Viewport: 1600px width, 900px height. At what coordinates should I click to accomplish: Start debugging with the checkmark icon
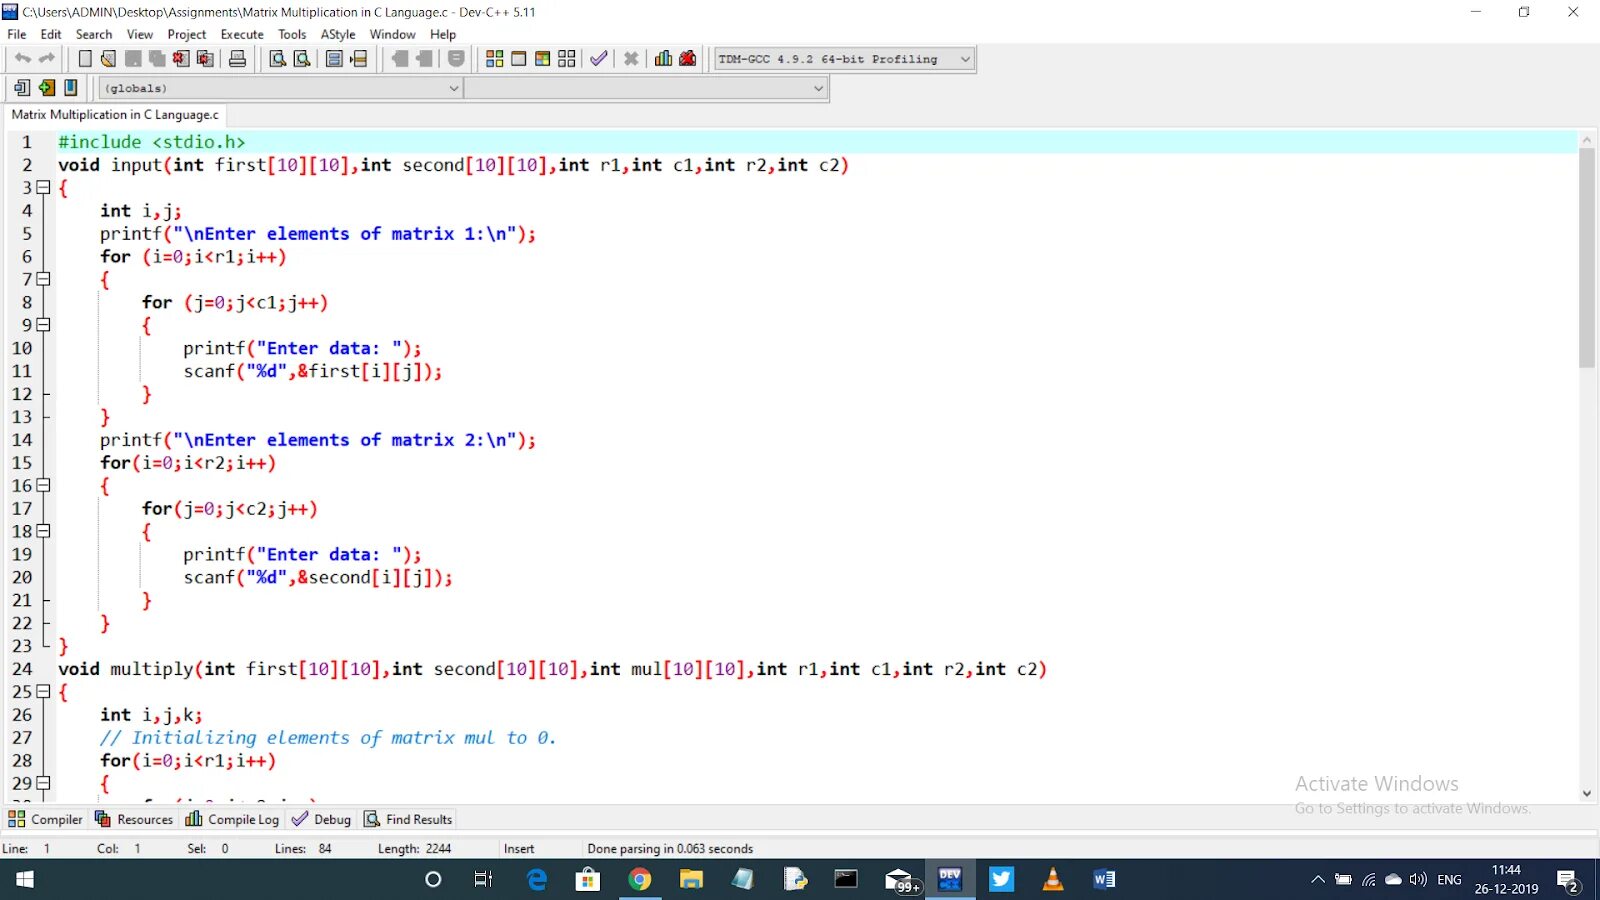point(598,59)
